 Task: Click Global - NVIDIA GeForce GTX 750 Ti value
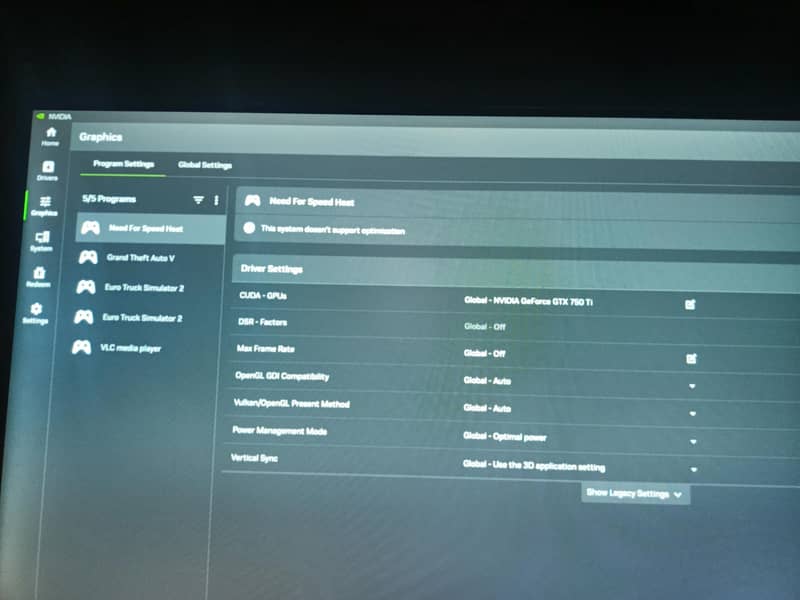tap(529, 301)
